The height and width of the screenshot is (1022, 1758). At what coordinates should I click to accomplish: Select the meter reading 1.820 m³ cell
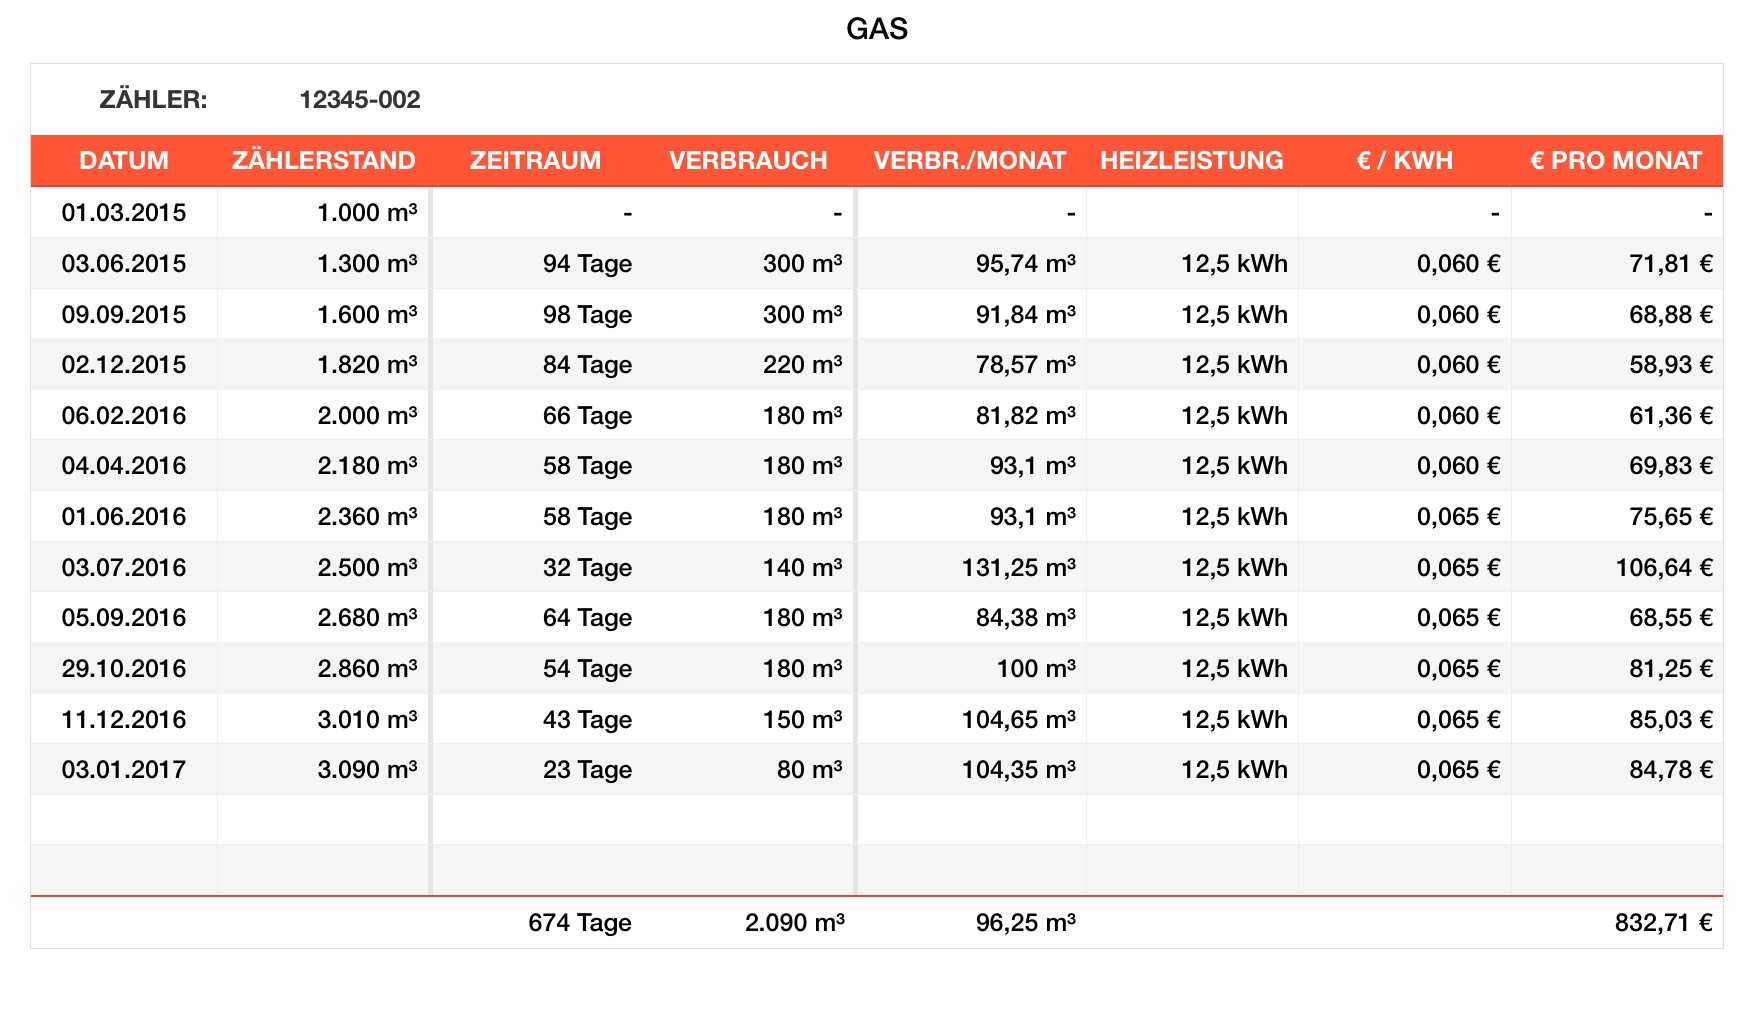367,365
